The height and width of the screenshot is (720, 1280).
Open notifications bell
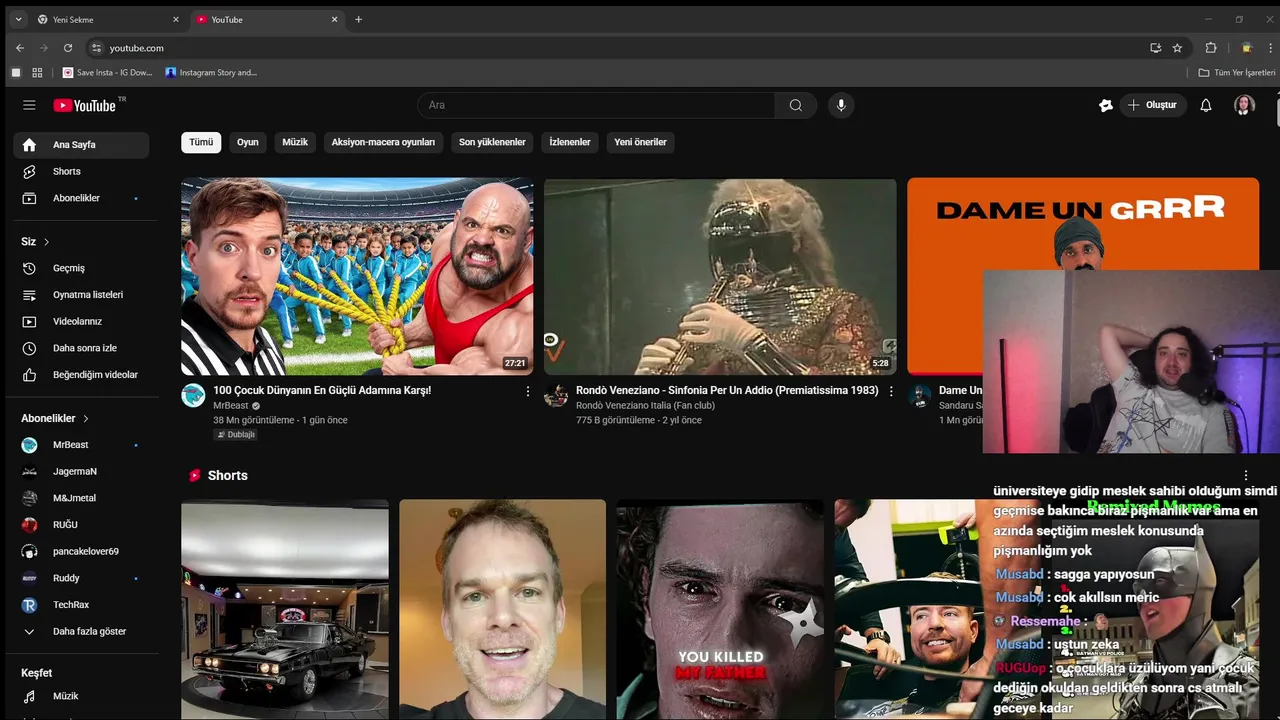[x=1206, y=105]
